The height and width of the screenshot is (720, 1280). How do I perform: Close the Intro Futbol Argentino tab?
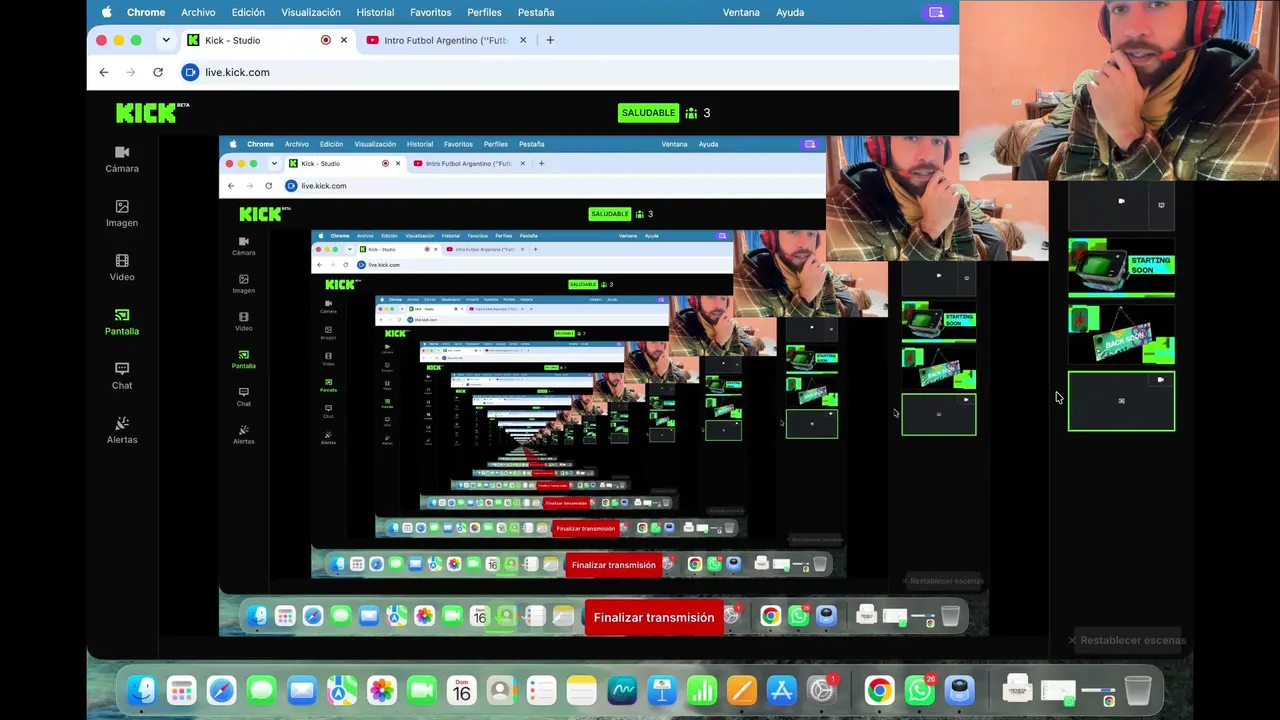(x=523, y=40)
